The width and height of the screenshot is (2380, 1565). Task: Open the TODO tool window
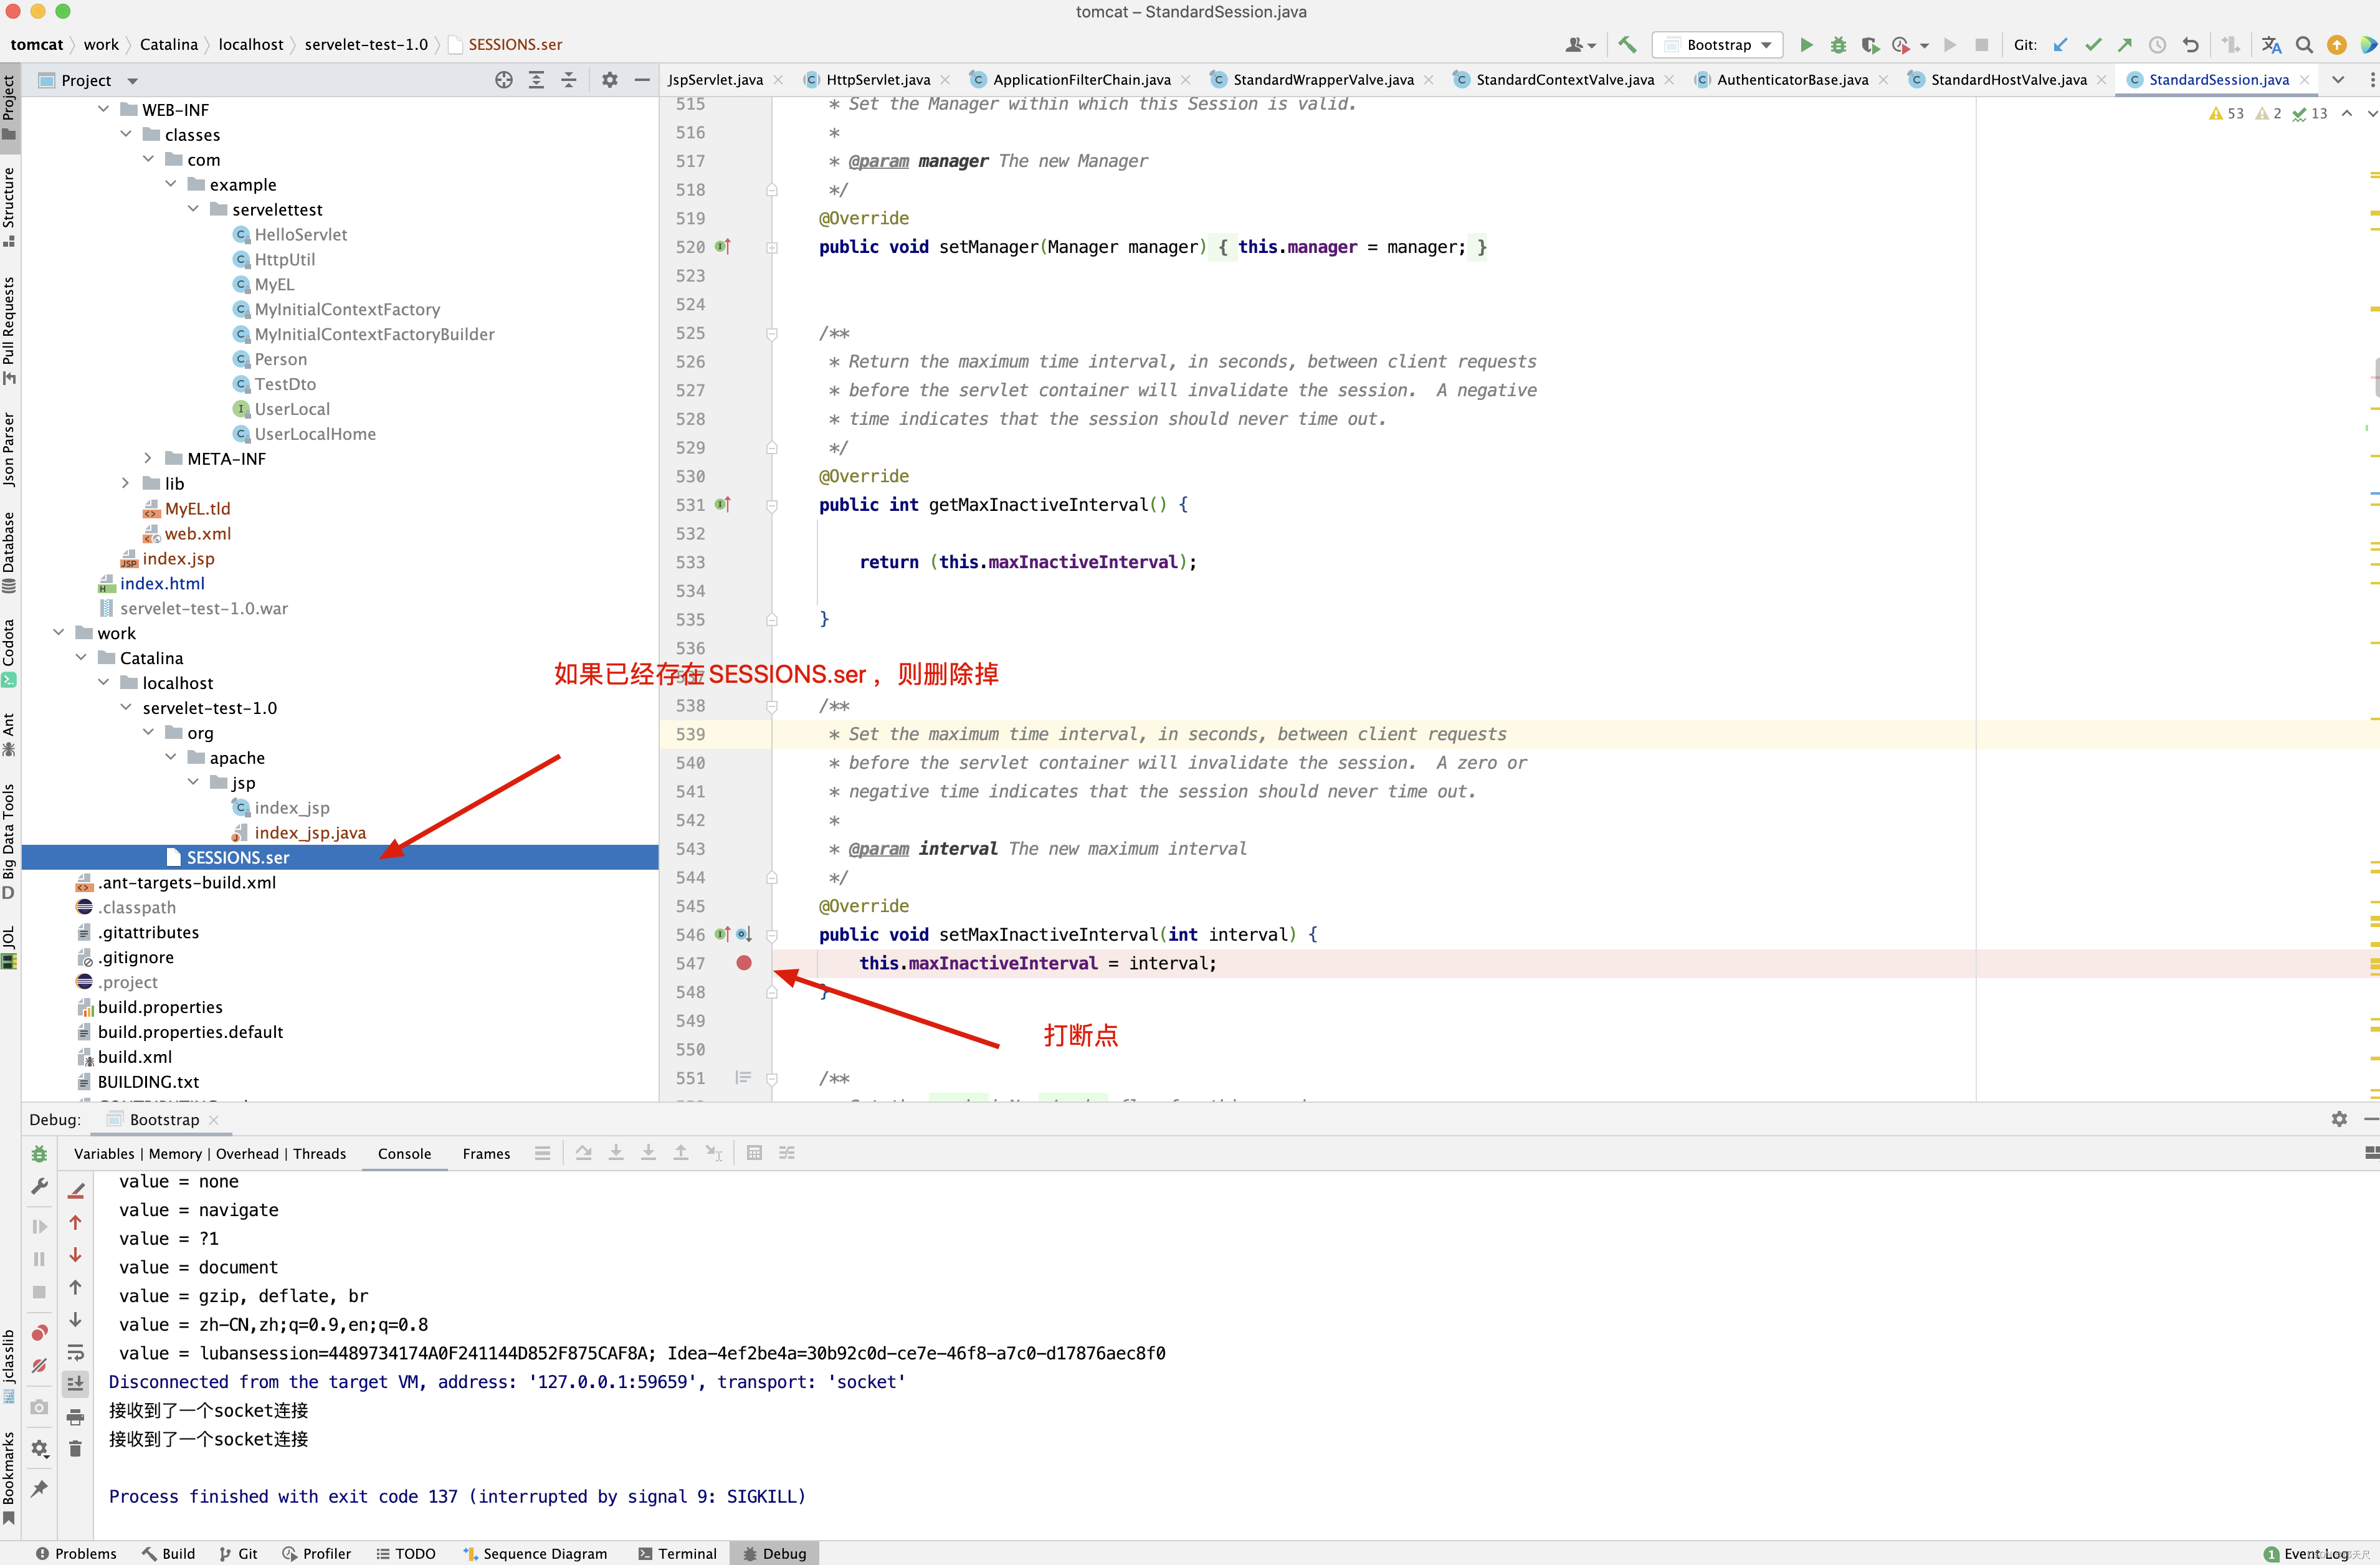(x=405, y=1554)
